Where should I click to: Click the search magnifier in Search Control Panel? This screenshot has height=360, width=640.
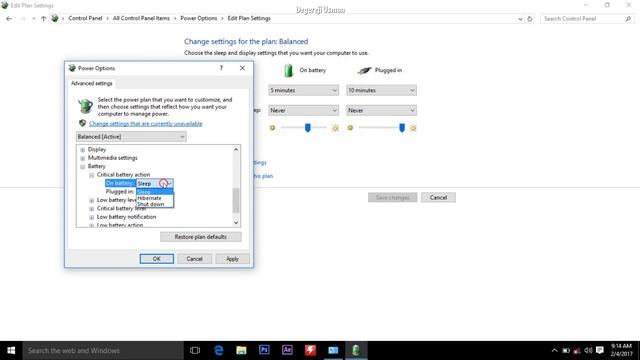click(x=628, y=19)
